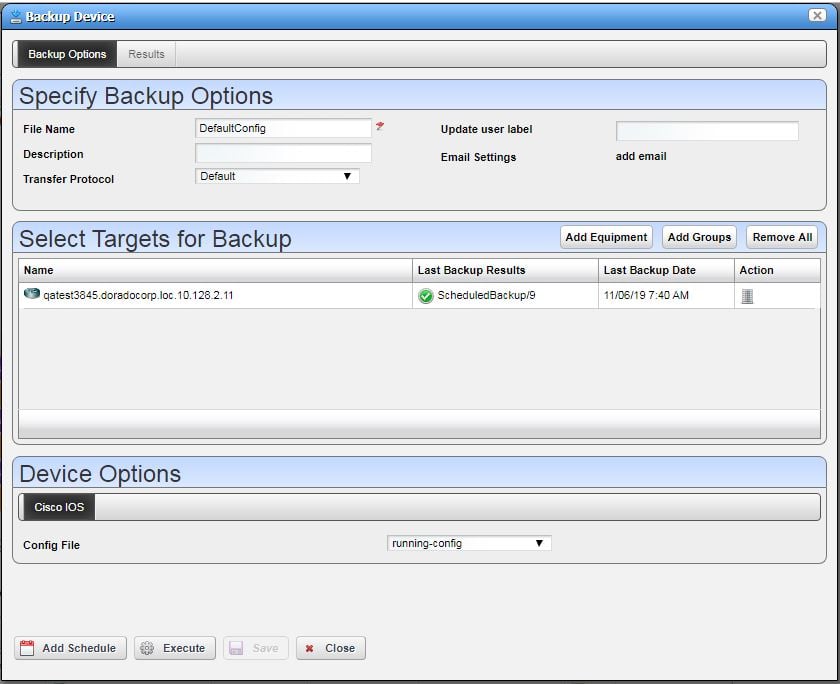Open the Transfer Protocol dropdown
Viewport: 840px width, 684px height.
345,176
